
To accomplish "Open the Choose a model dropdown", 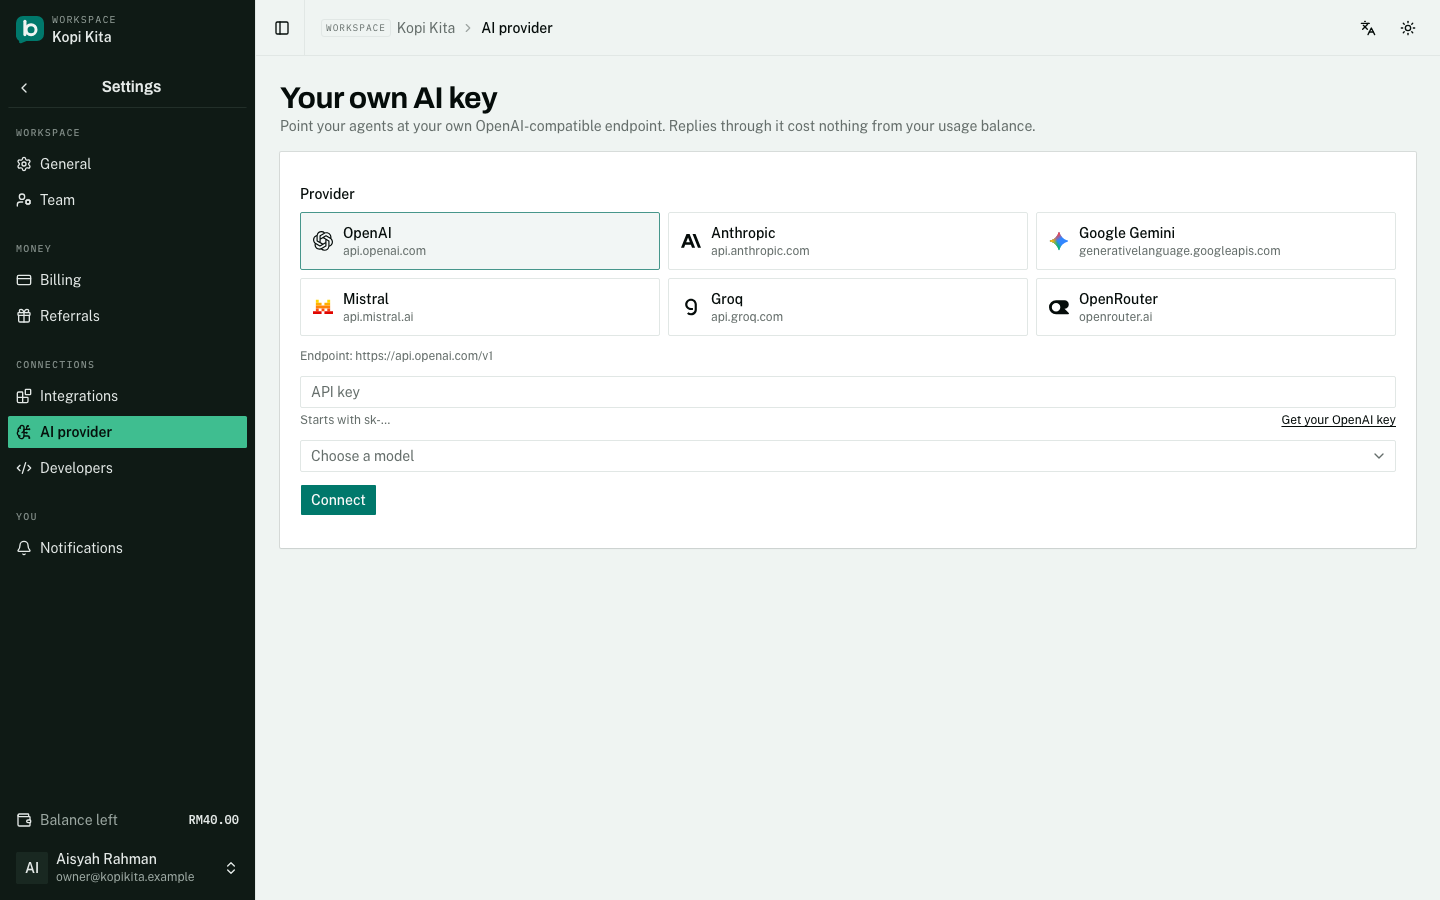I will coord(848,456).
